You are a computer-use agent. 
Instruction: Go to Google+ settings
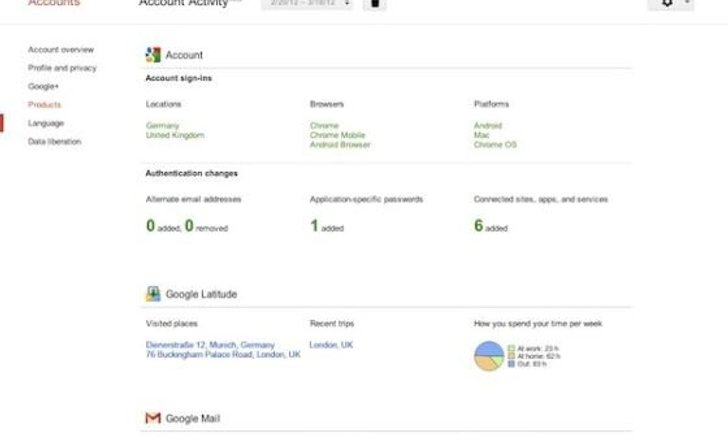(43, 86)
